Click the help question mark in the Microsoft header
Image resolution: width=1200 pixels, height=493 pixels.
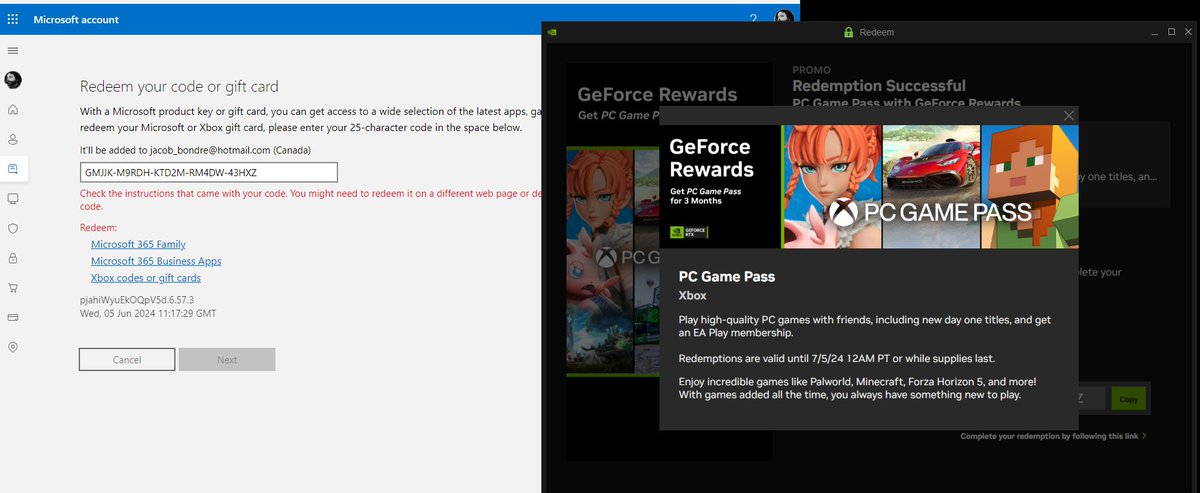point(753,19)
